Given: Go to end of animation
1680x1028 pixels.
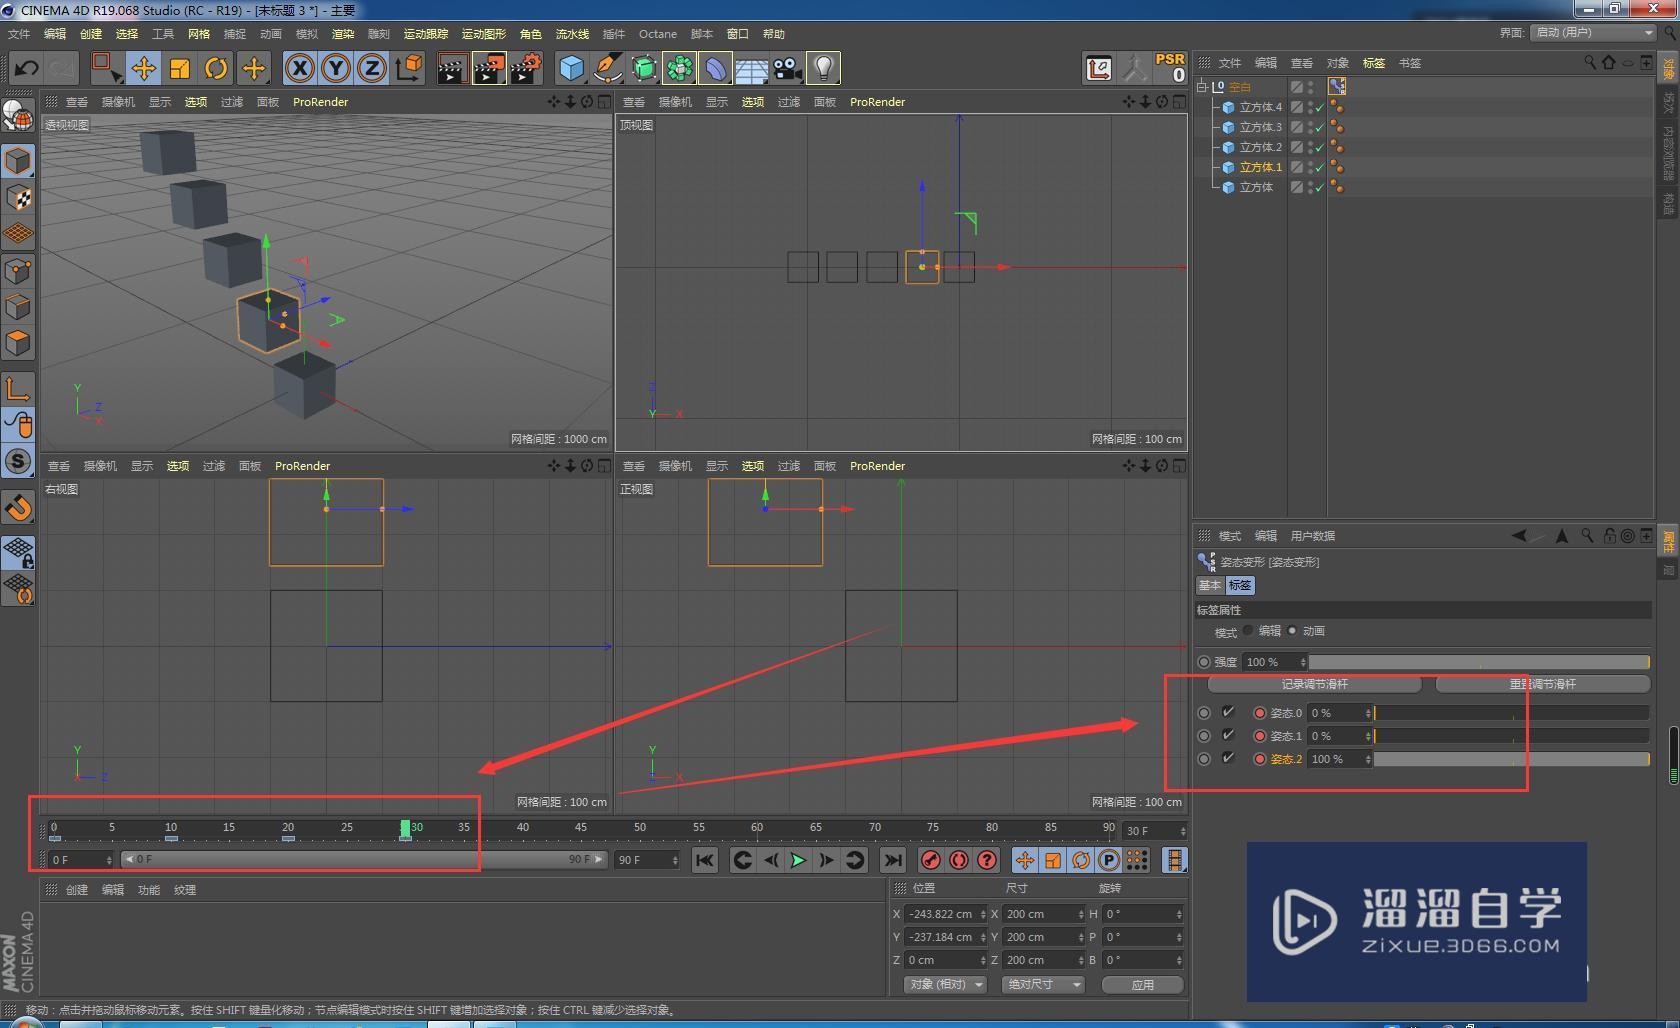Looking at the screenshot, I should pos(892,860).
